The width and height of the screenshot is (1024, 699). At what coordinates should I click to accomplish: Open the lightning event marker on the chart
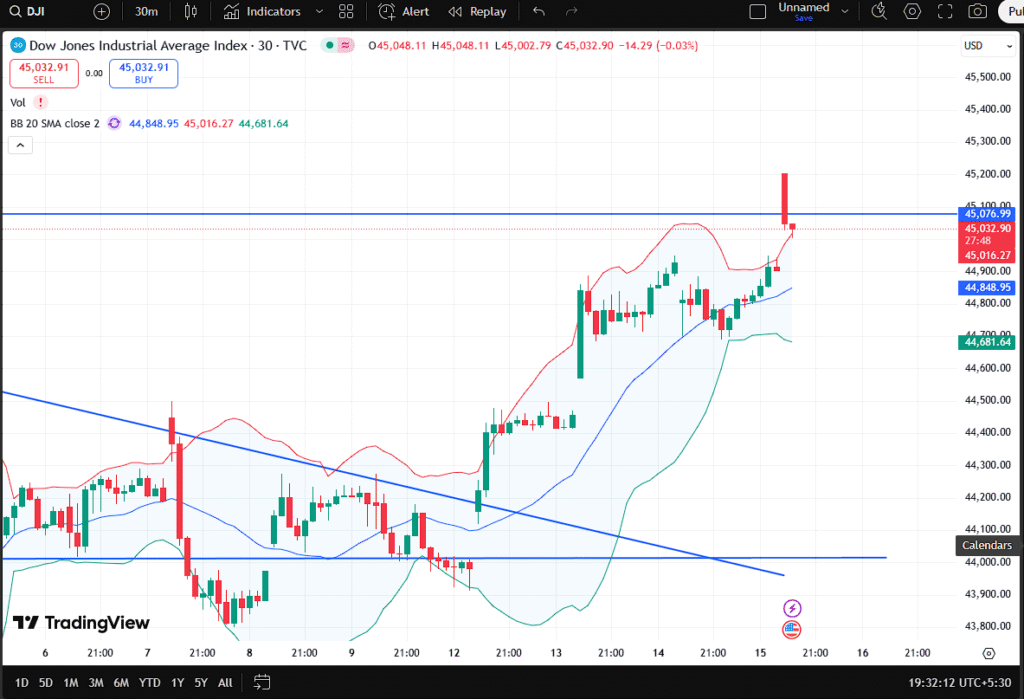pyautogui.click(x=792, y=609)
